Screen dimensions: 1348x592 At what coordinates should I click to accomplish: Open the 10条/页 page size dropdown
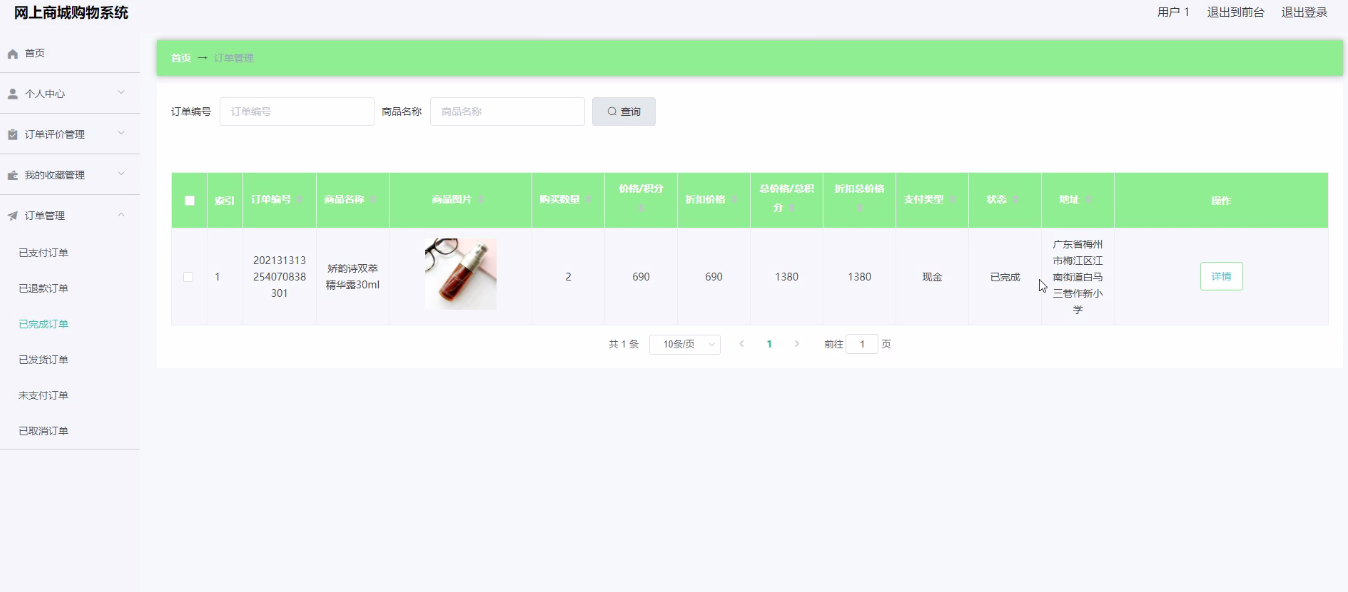click(x=685, y=344)
